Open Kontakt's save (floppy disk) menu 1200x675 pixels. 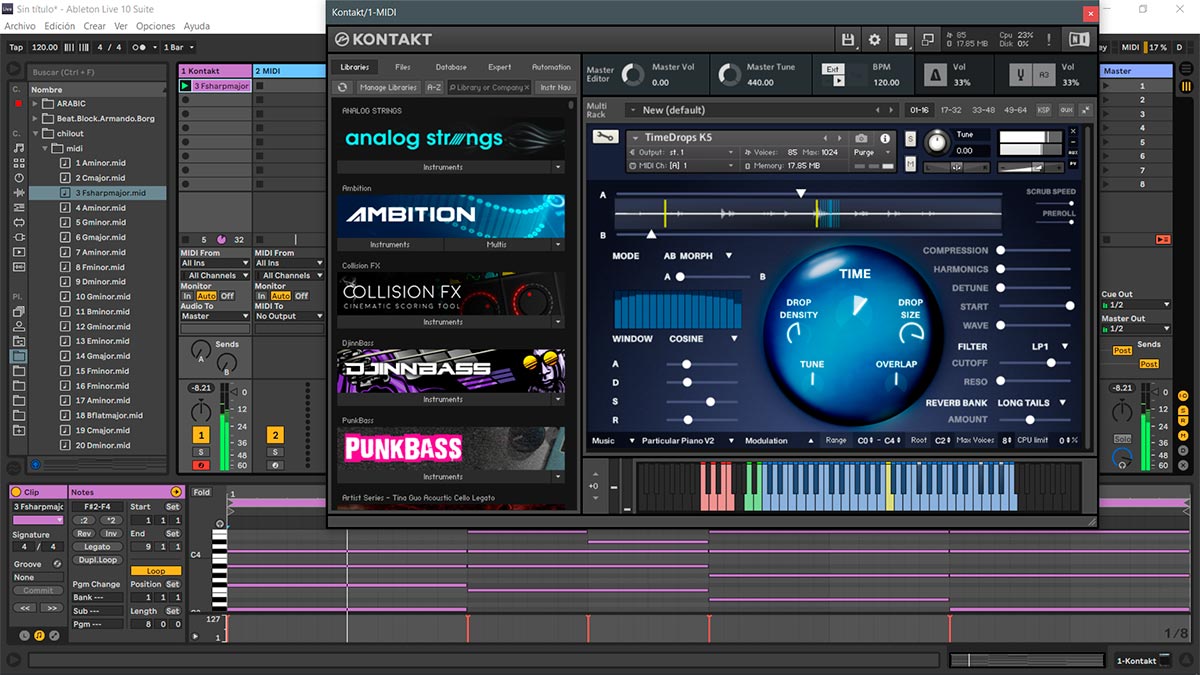pos(849,39)
